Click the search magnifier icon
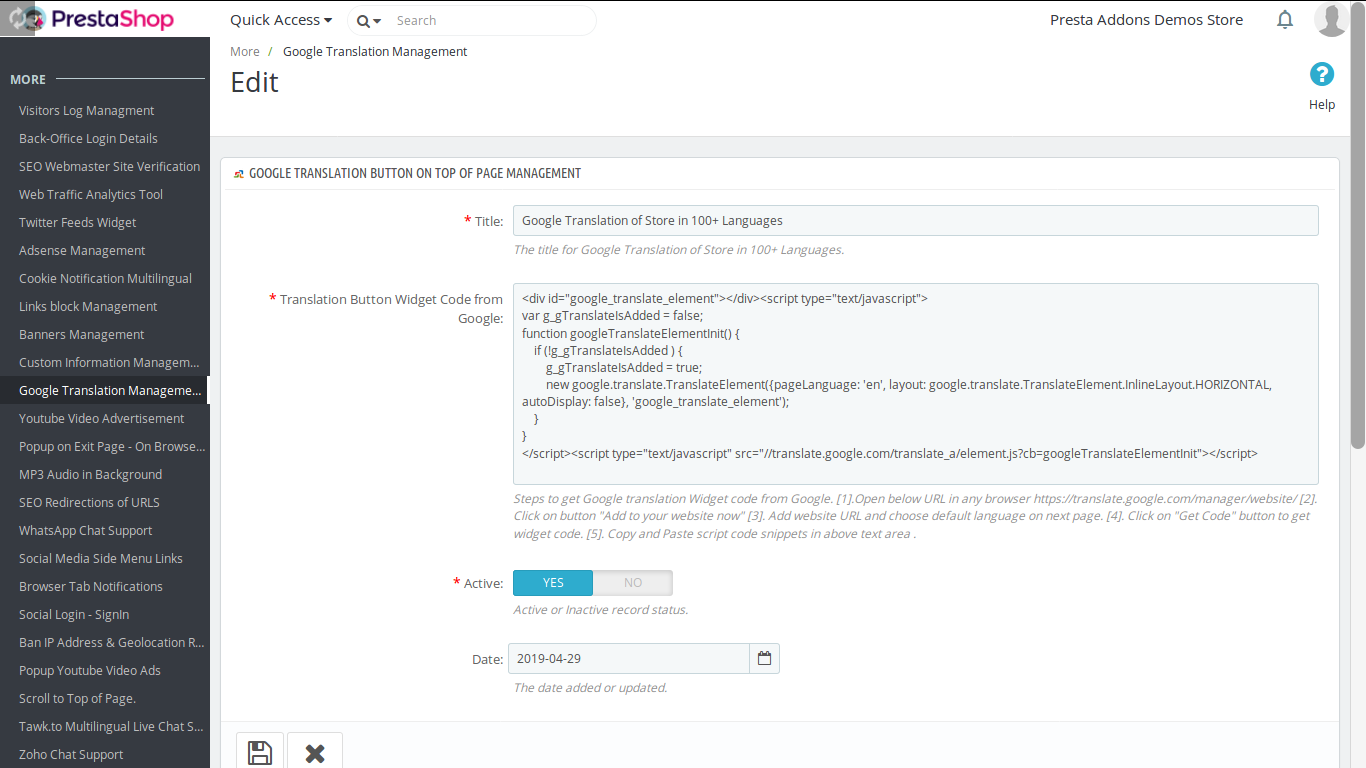 (x=363, y=21)
